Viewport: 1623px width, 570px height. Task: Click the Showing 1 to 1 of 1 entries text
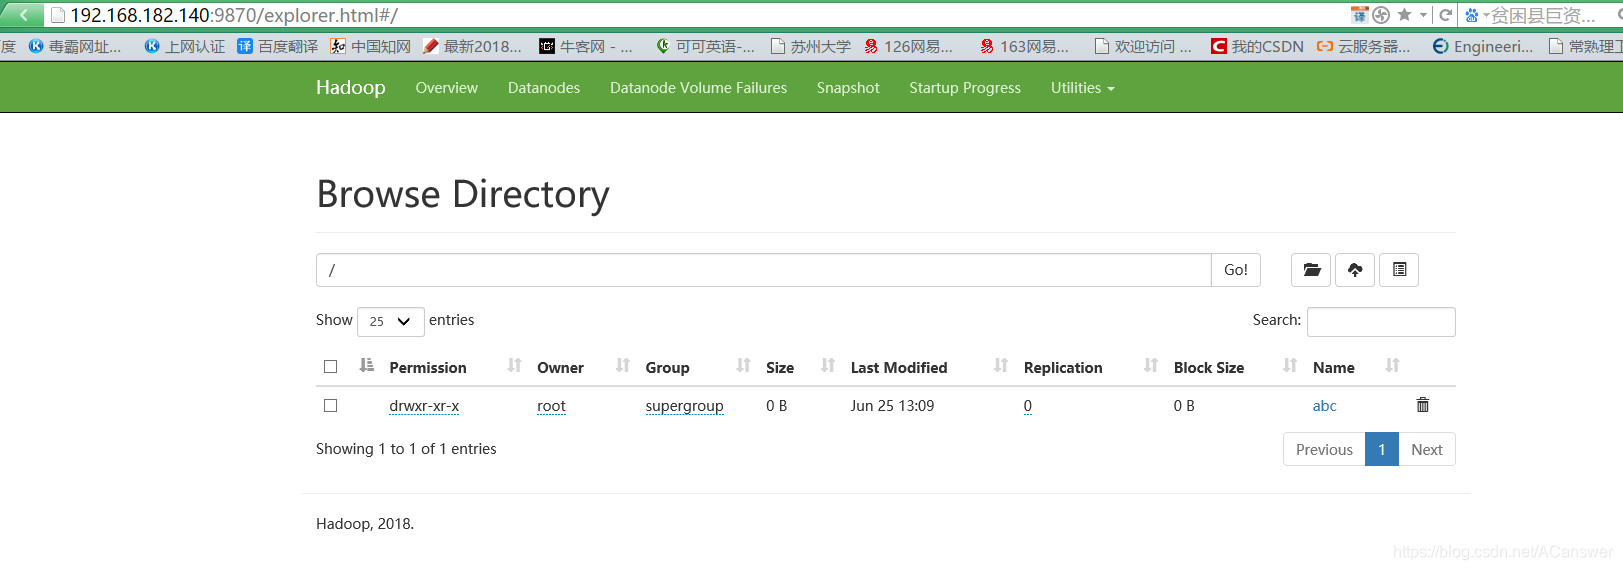pyautogui.click(x=406, y=449)
